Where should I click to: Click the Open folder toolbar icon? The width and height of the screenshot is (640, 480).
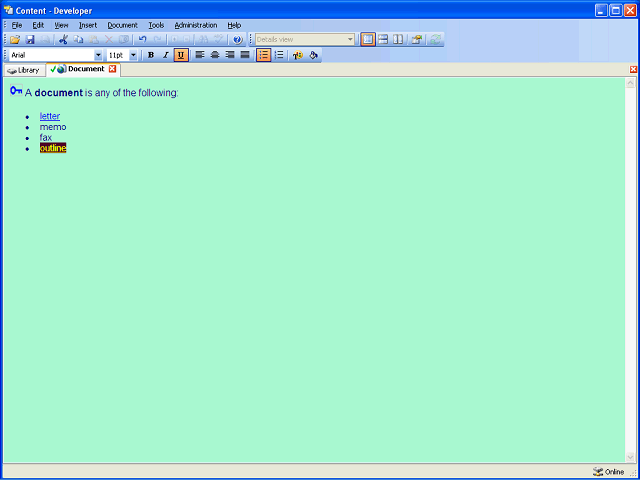[x=15, y=40]
